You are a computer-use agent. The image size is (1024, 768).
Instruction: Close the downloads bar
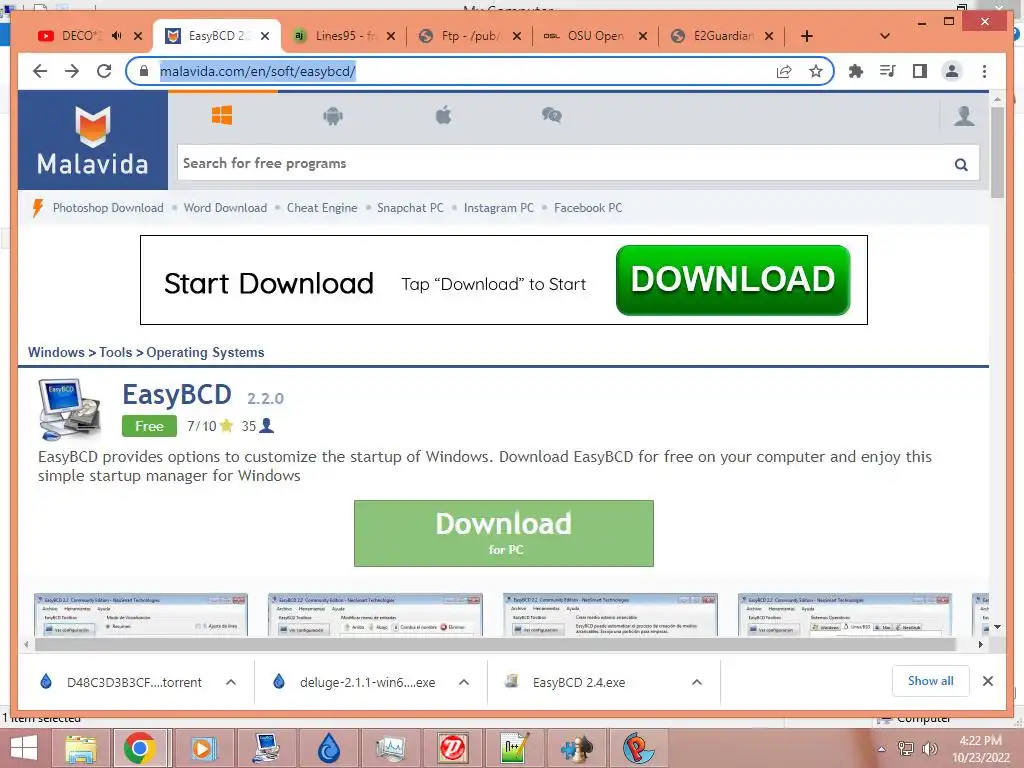pos(987,681)
